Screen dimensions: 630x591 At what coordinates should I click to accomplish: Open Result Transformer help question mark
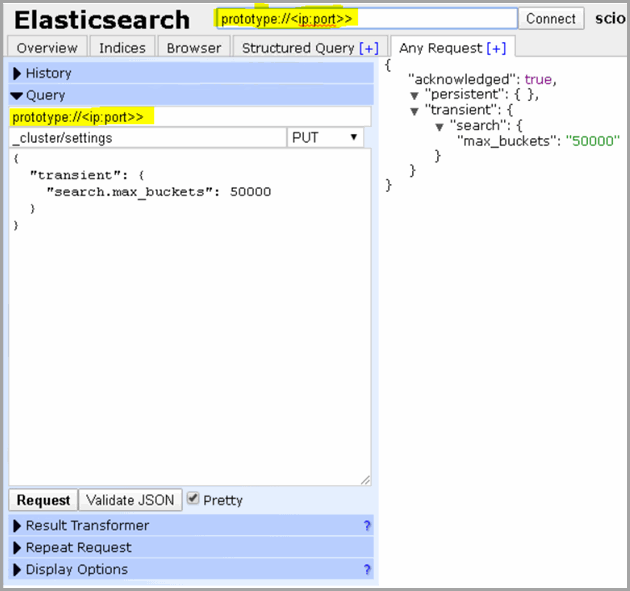click(x=367, y=526)
